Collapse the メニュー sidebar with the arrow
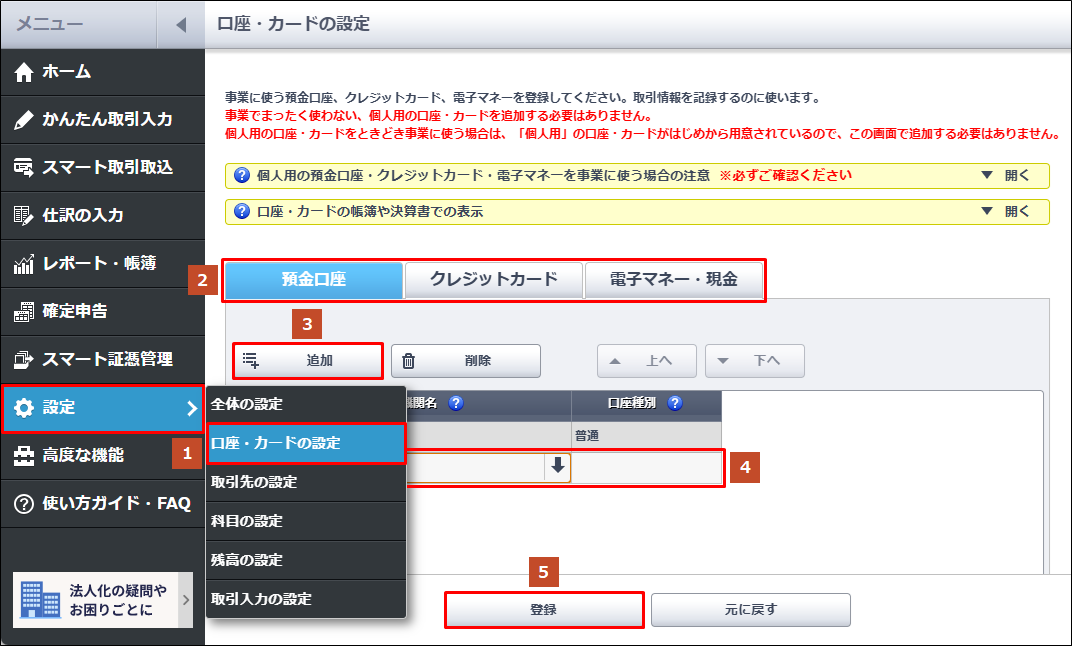1072x646 pixels. coord(180,25)
